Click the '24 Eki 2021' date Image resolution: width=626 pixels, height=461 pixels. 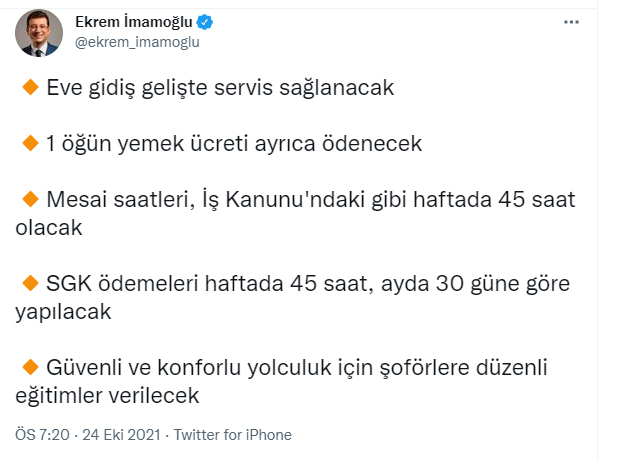pos(121,435)
